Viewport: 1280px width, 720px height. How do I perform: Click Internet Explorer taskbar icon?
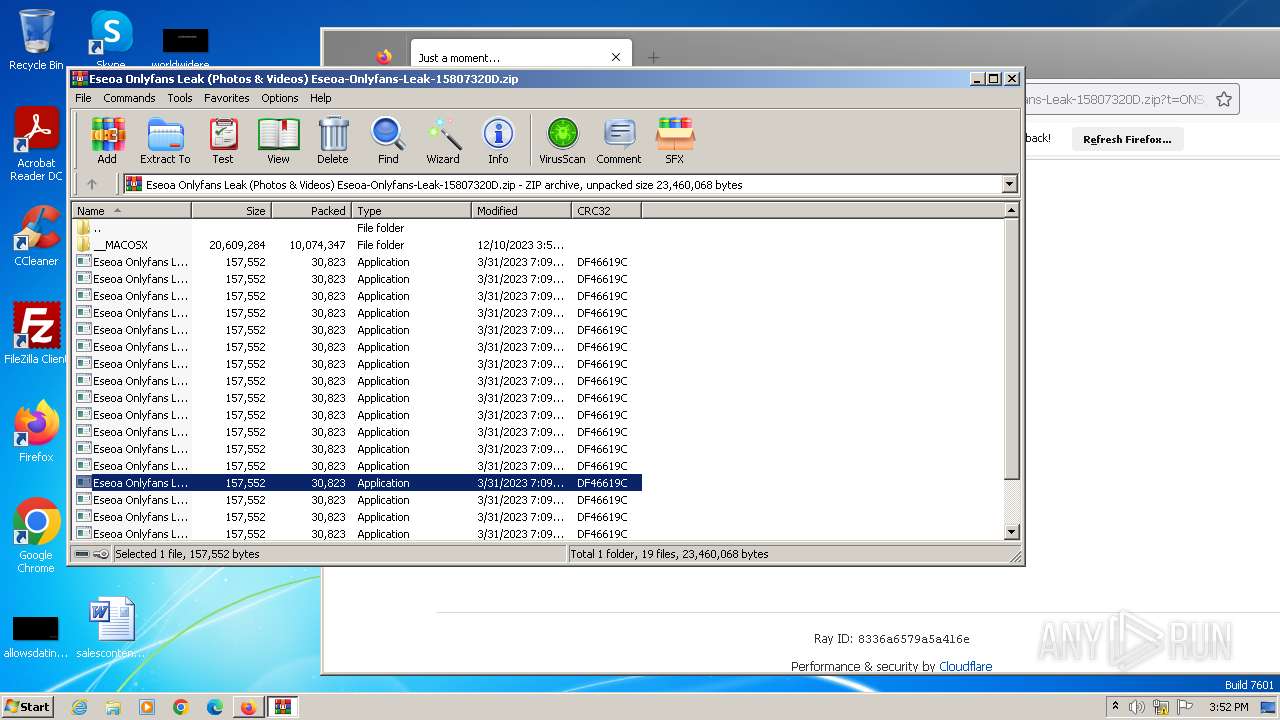[x=79, y=707]
